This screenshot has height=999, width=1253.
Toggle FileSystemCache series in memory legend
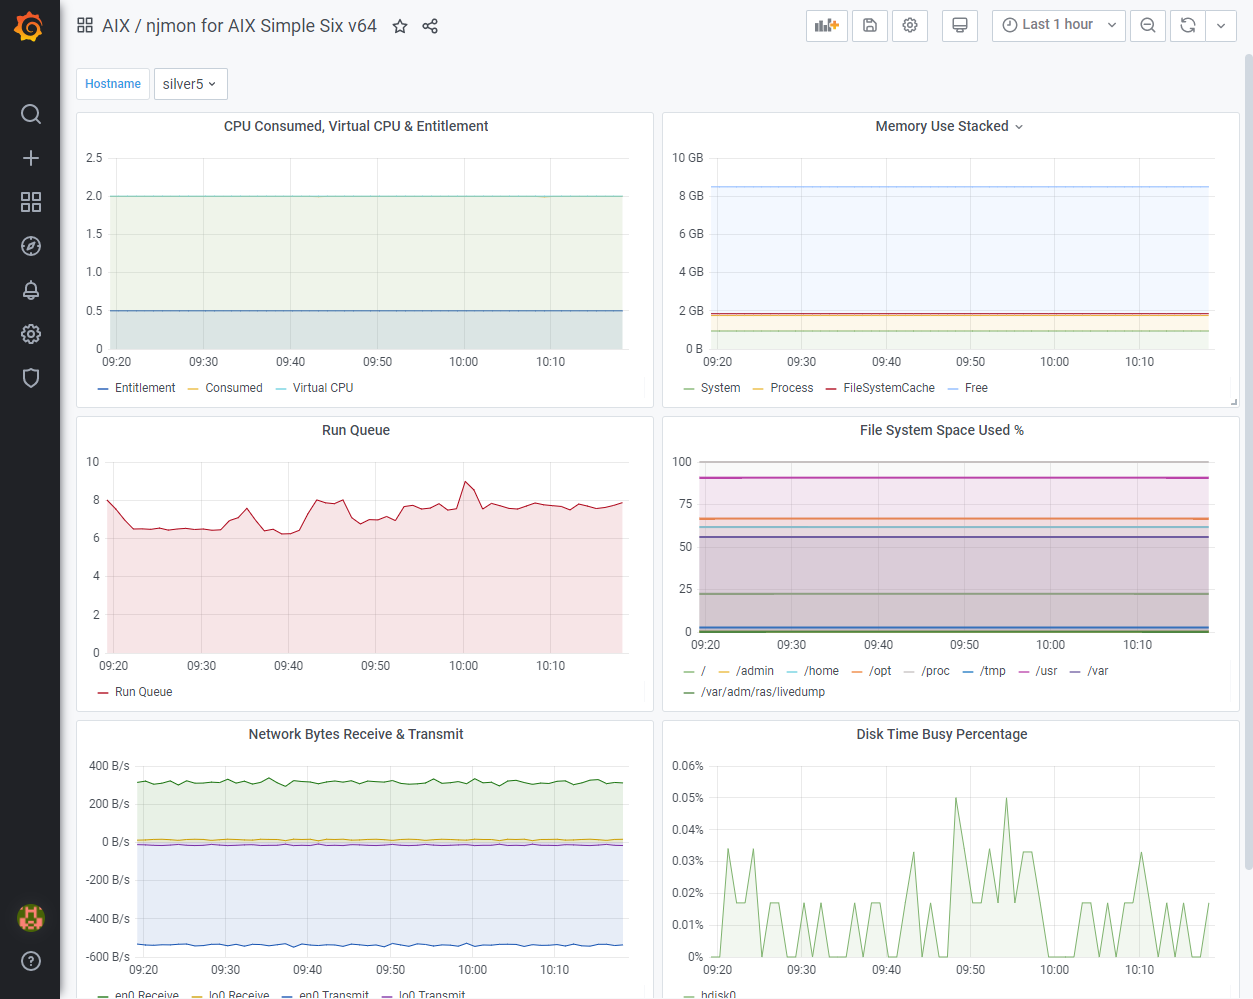pos(888,388)
